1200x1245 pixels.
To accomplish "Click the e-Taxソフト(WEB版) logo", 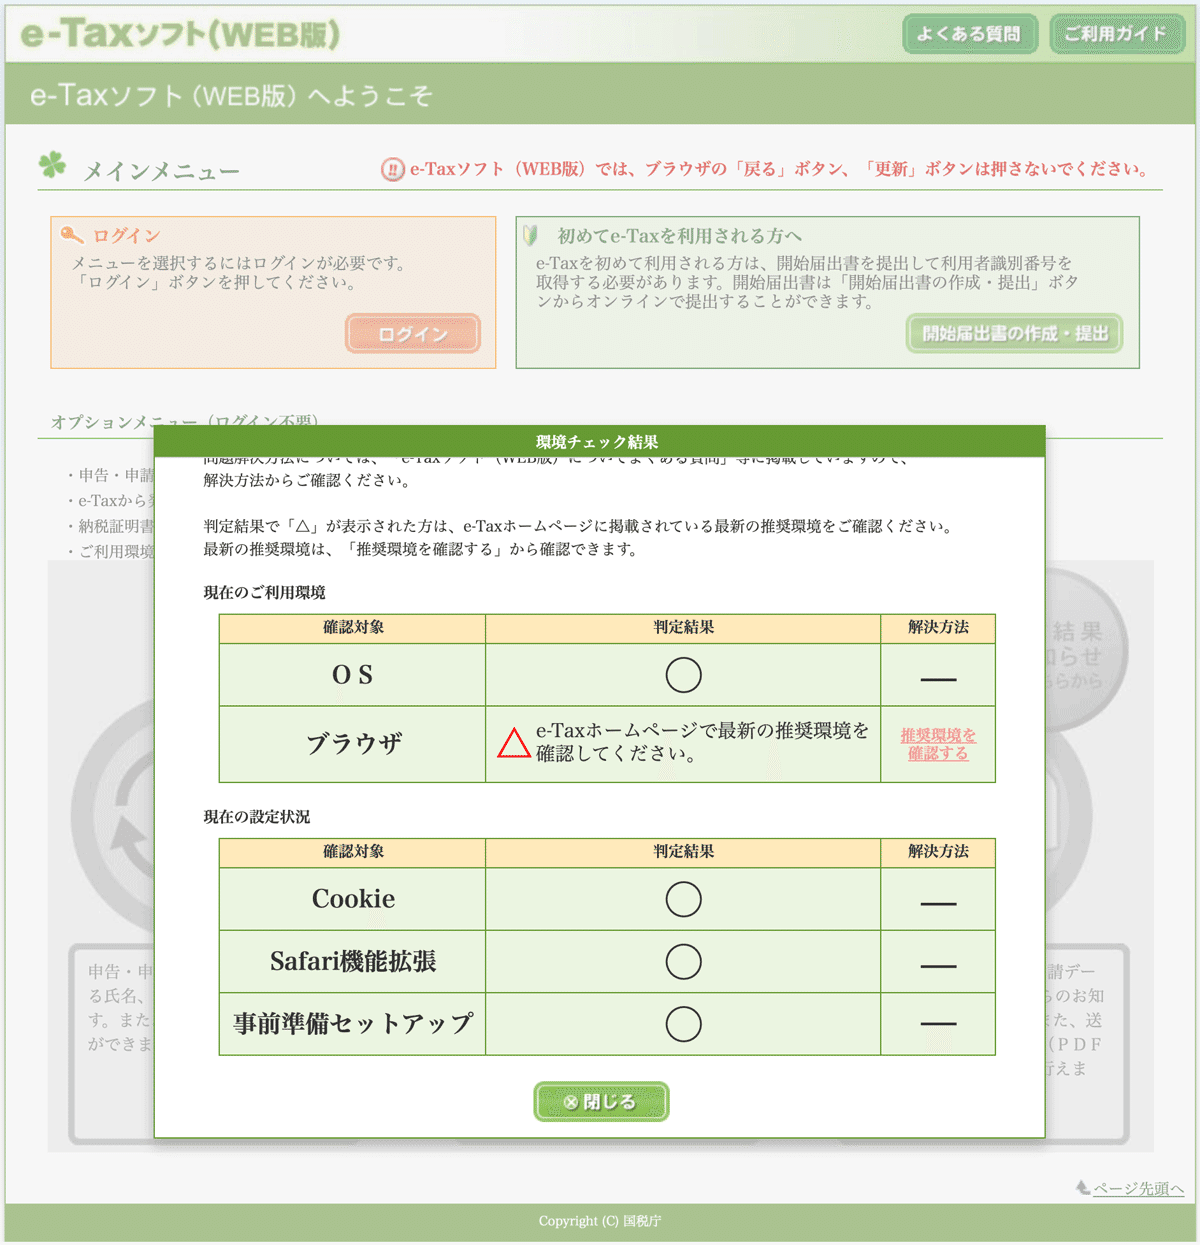I will click(x=180, y=34).
